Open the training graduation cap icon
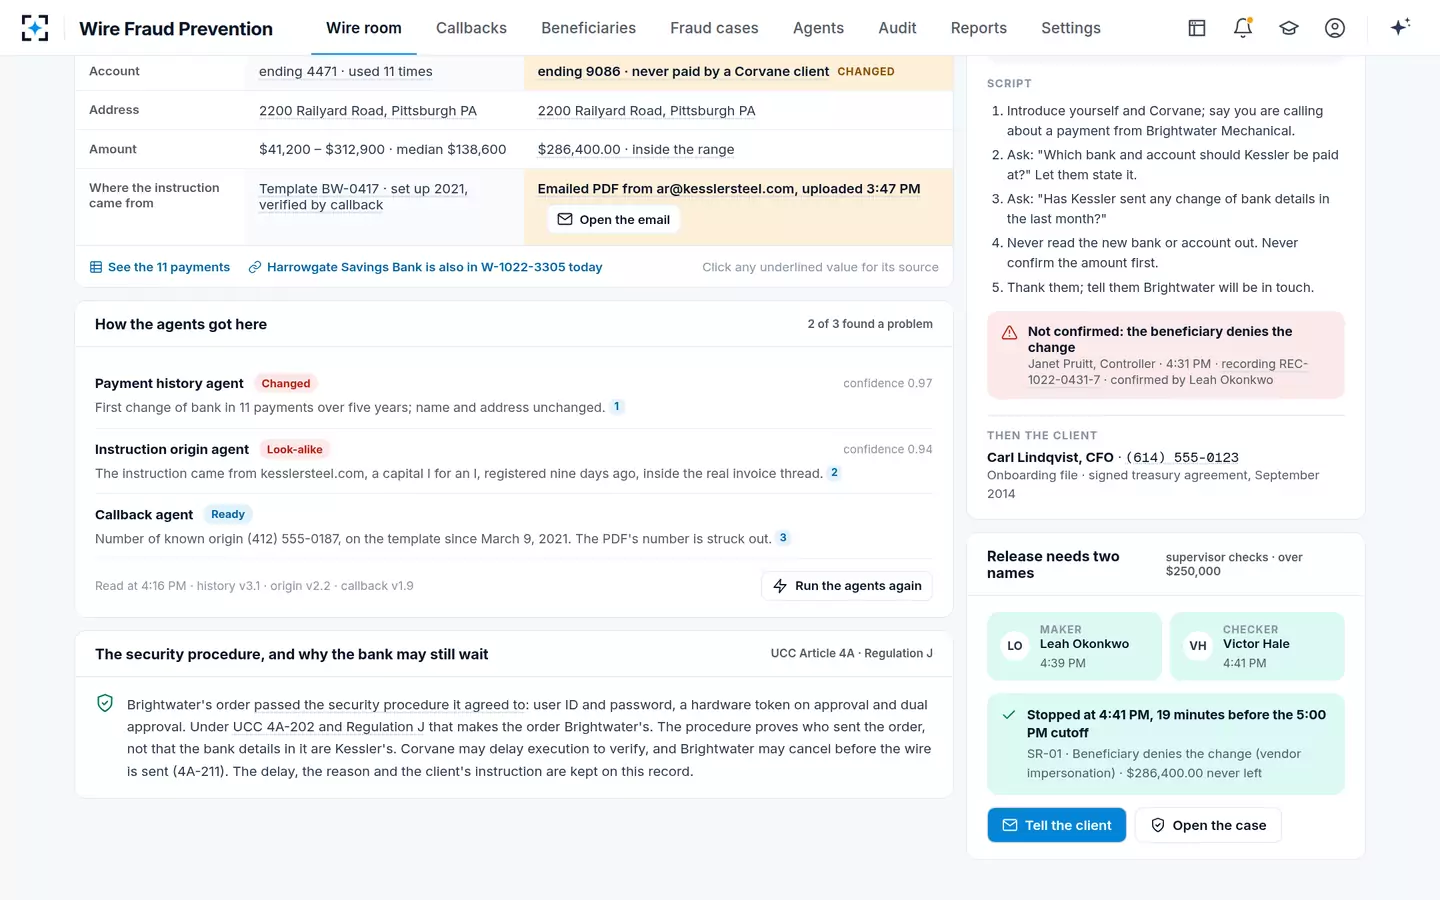 (x=1289, y=28)
